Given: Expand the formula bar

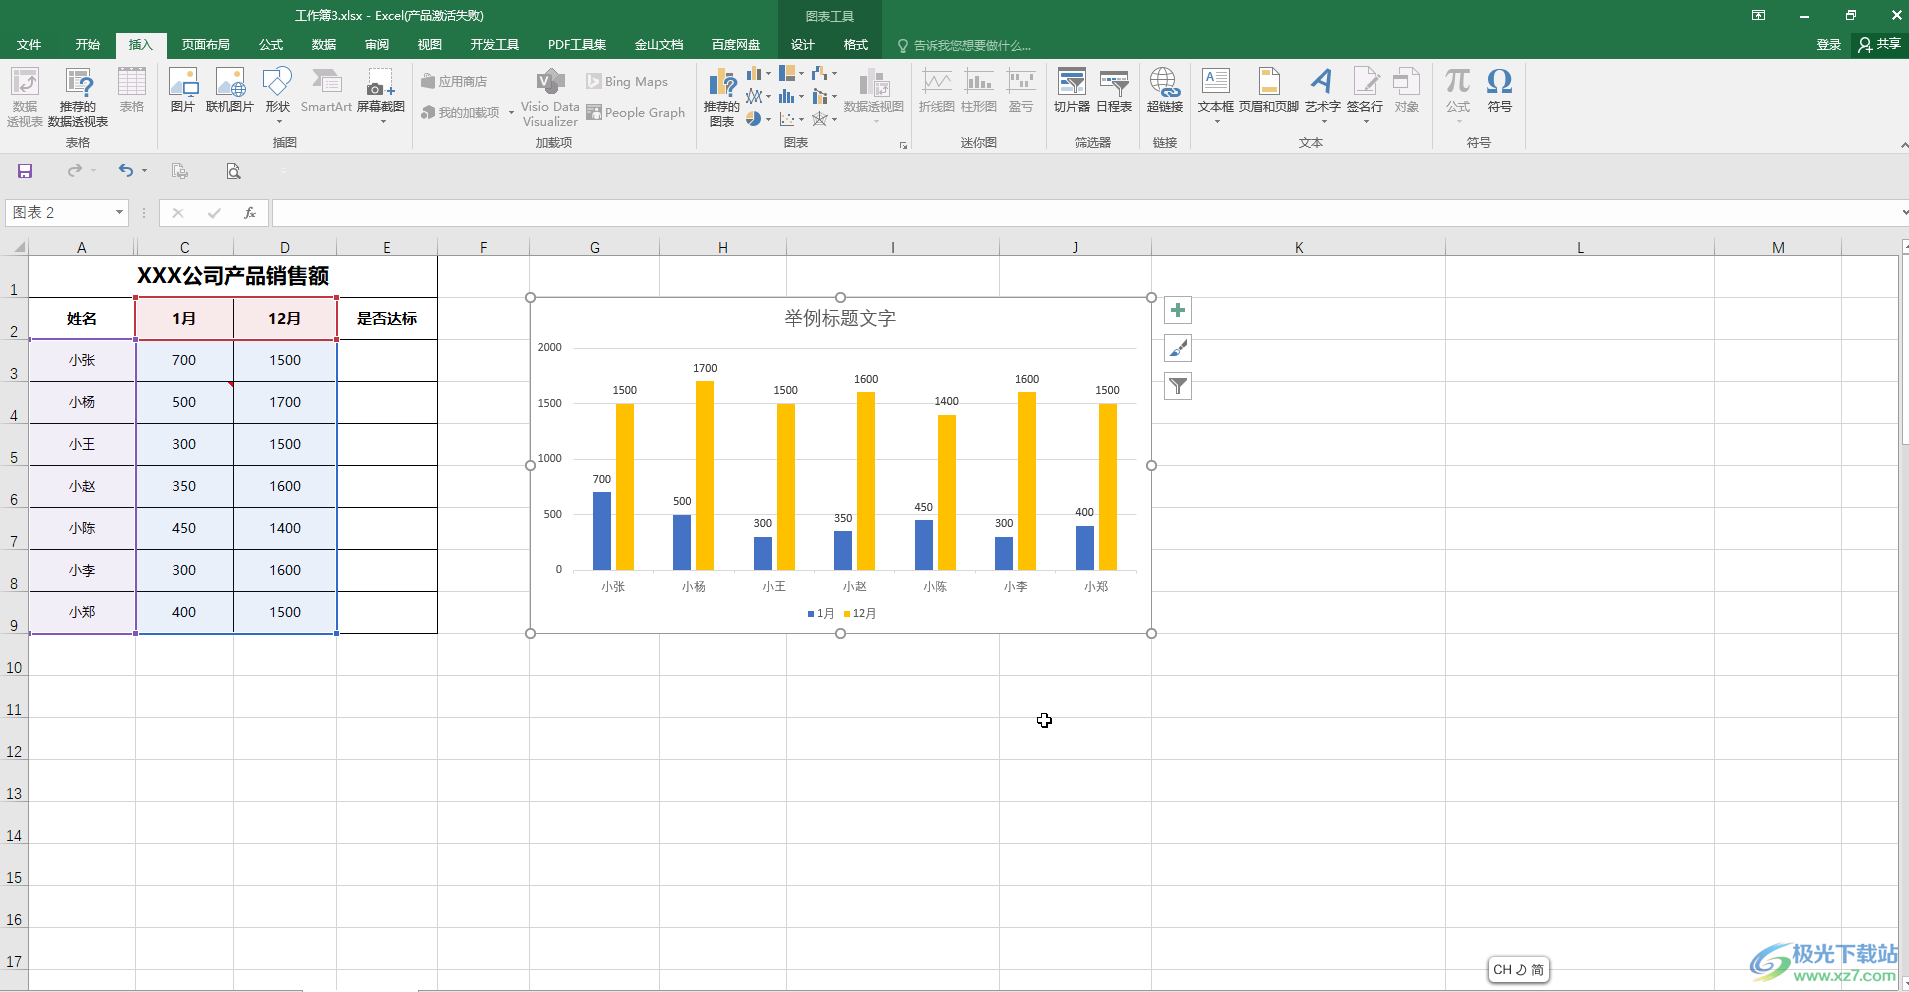Looking at the screenshot, I should 1903,212.
